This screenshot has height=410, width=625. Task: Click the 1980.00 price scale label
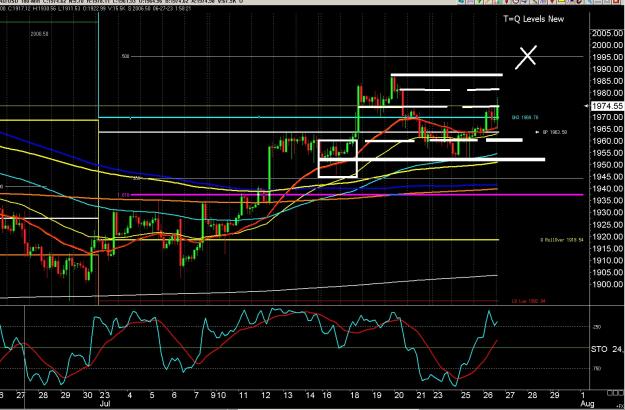(607, 93)
